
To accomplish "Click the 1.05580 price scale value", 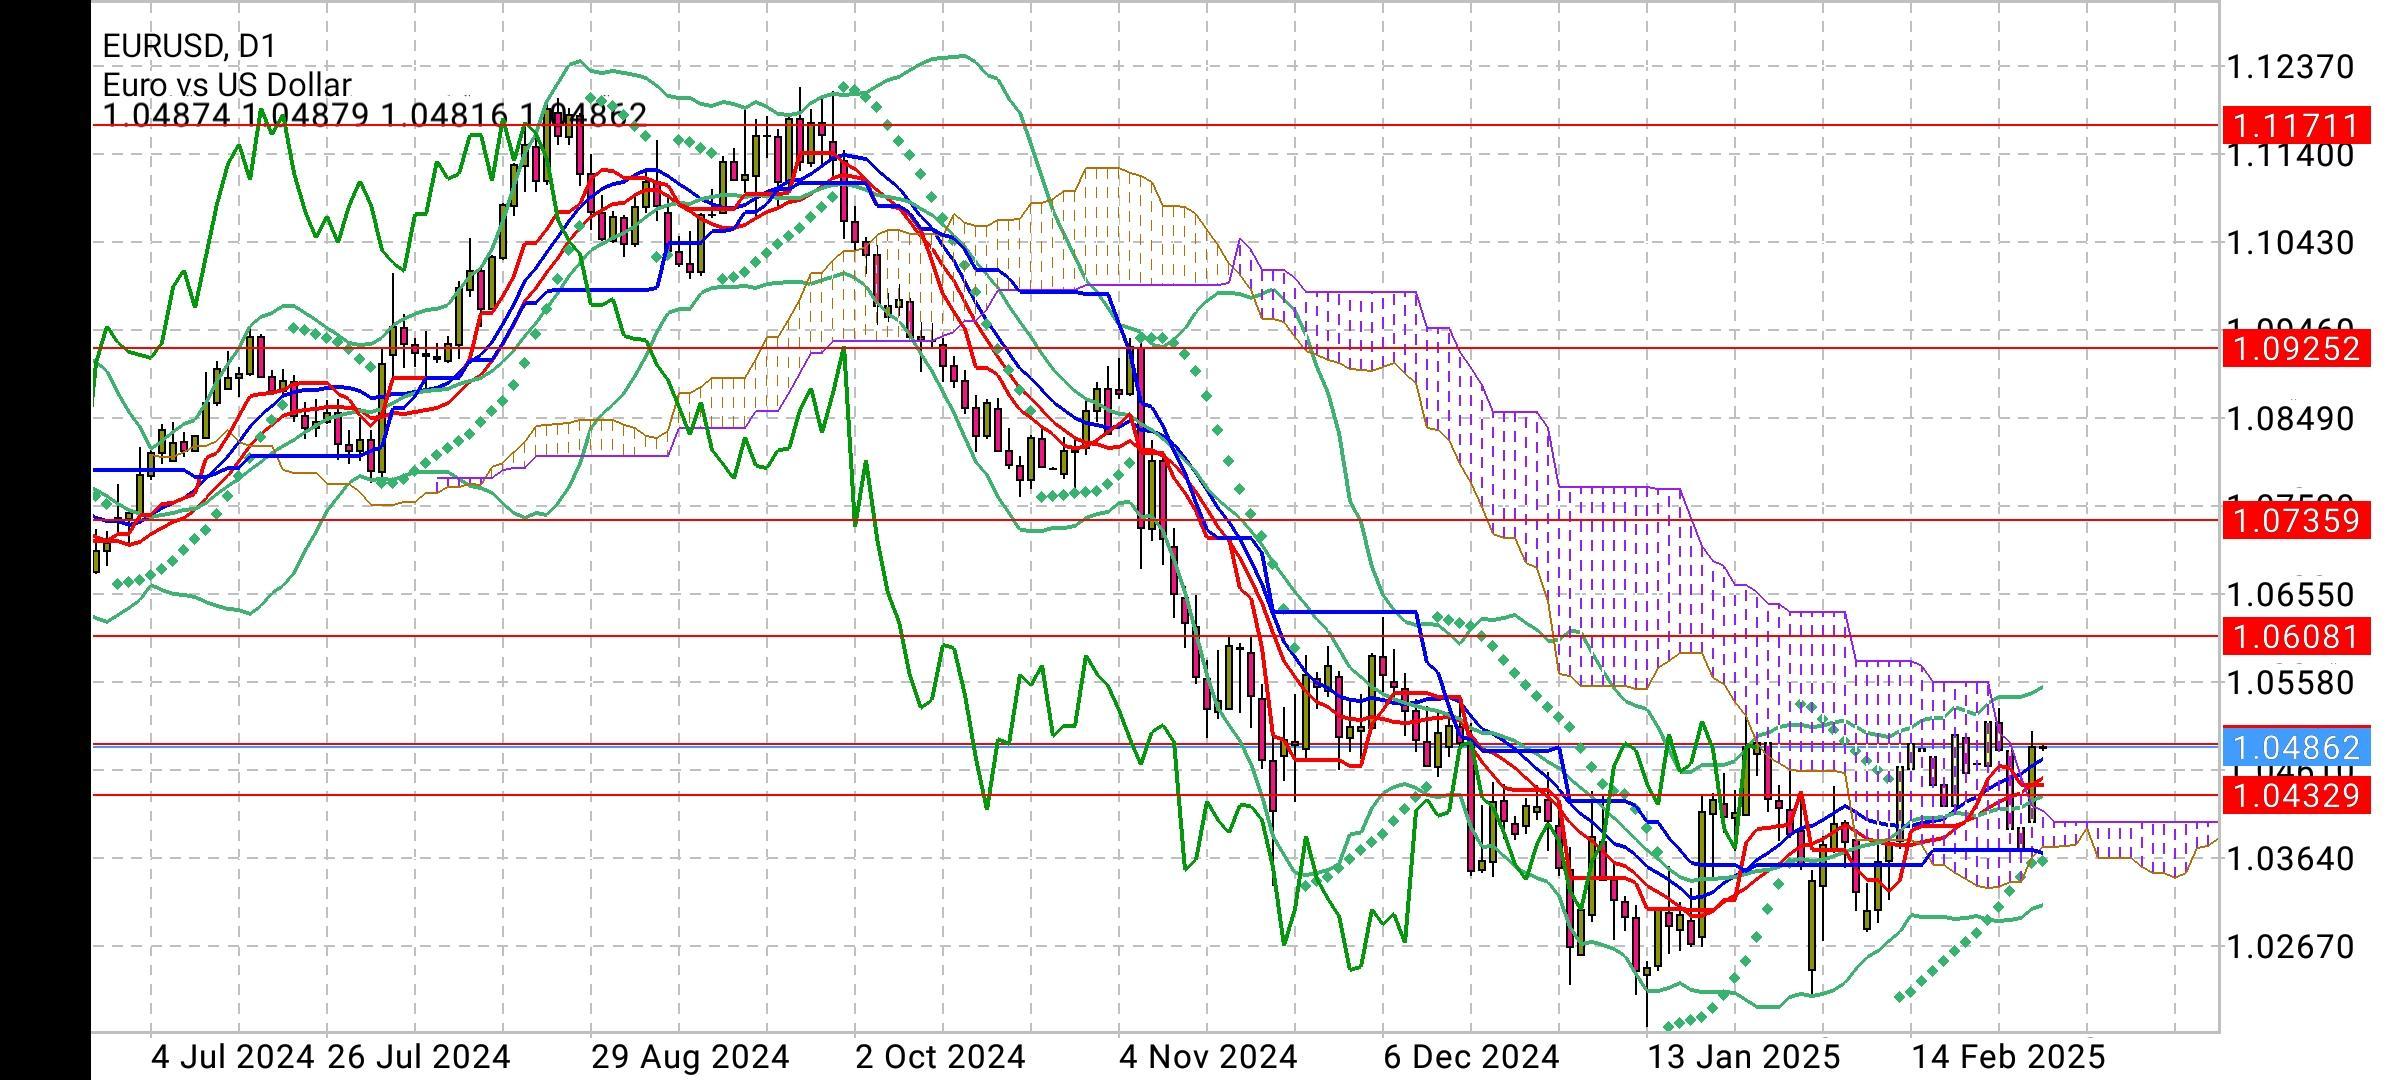I will (2289, 683).
